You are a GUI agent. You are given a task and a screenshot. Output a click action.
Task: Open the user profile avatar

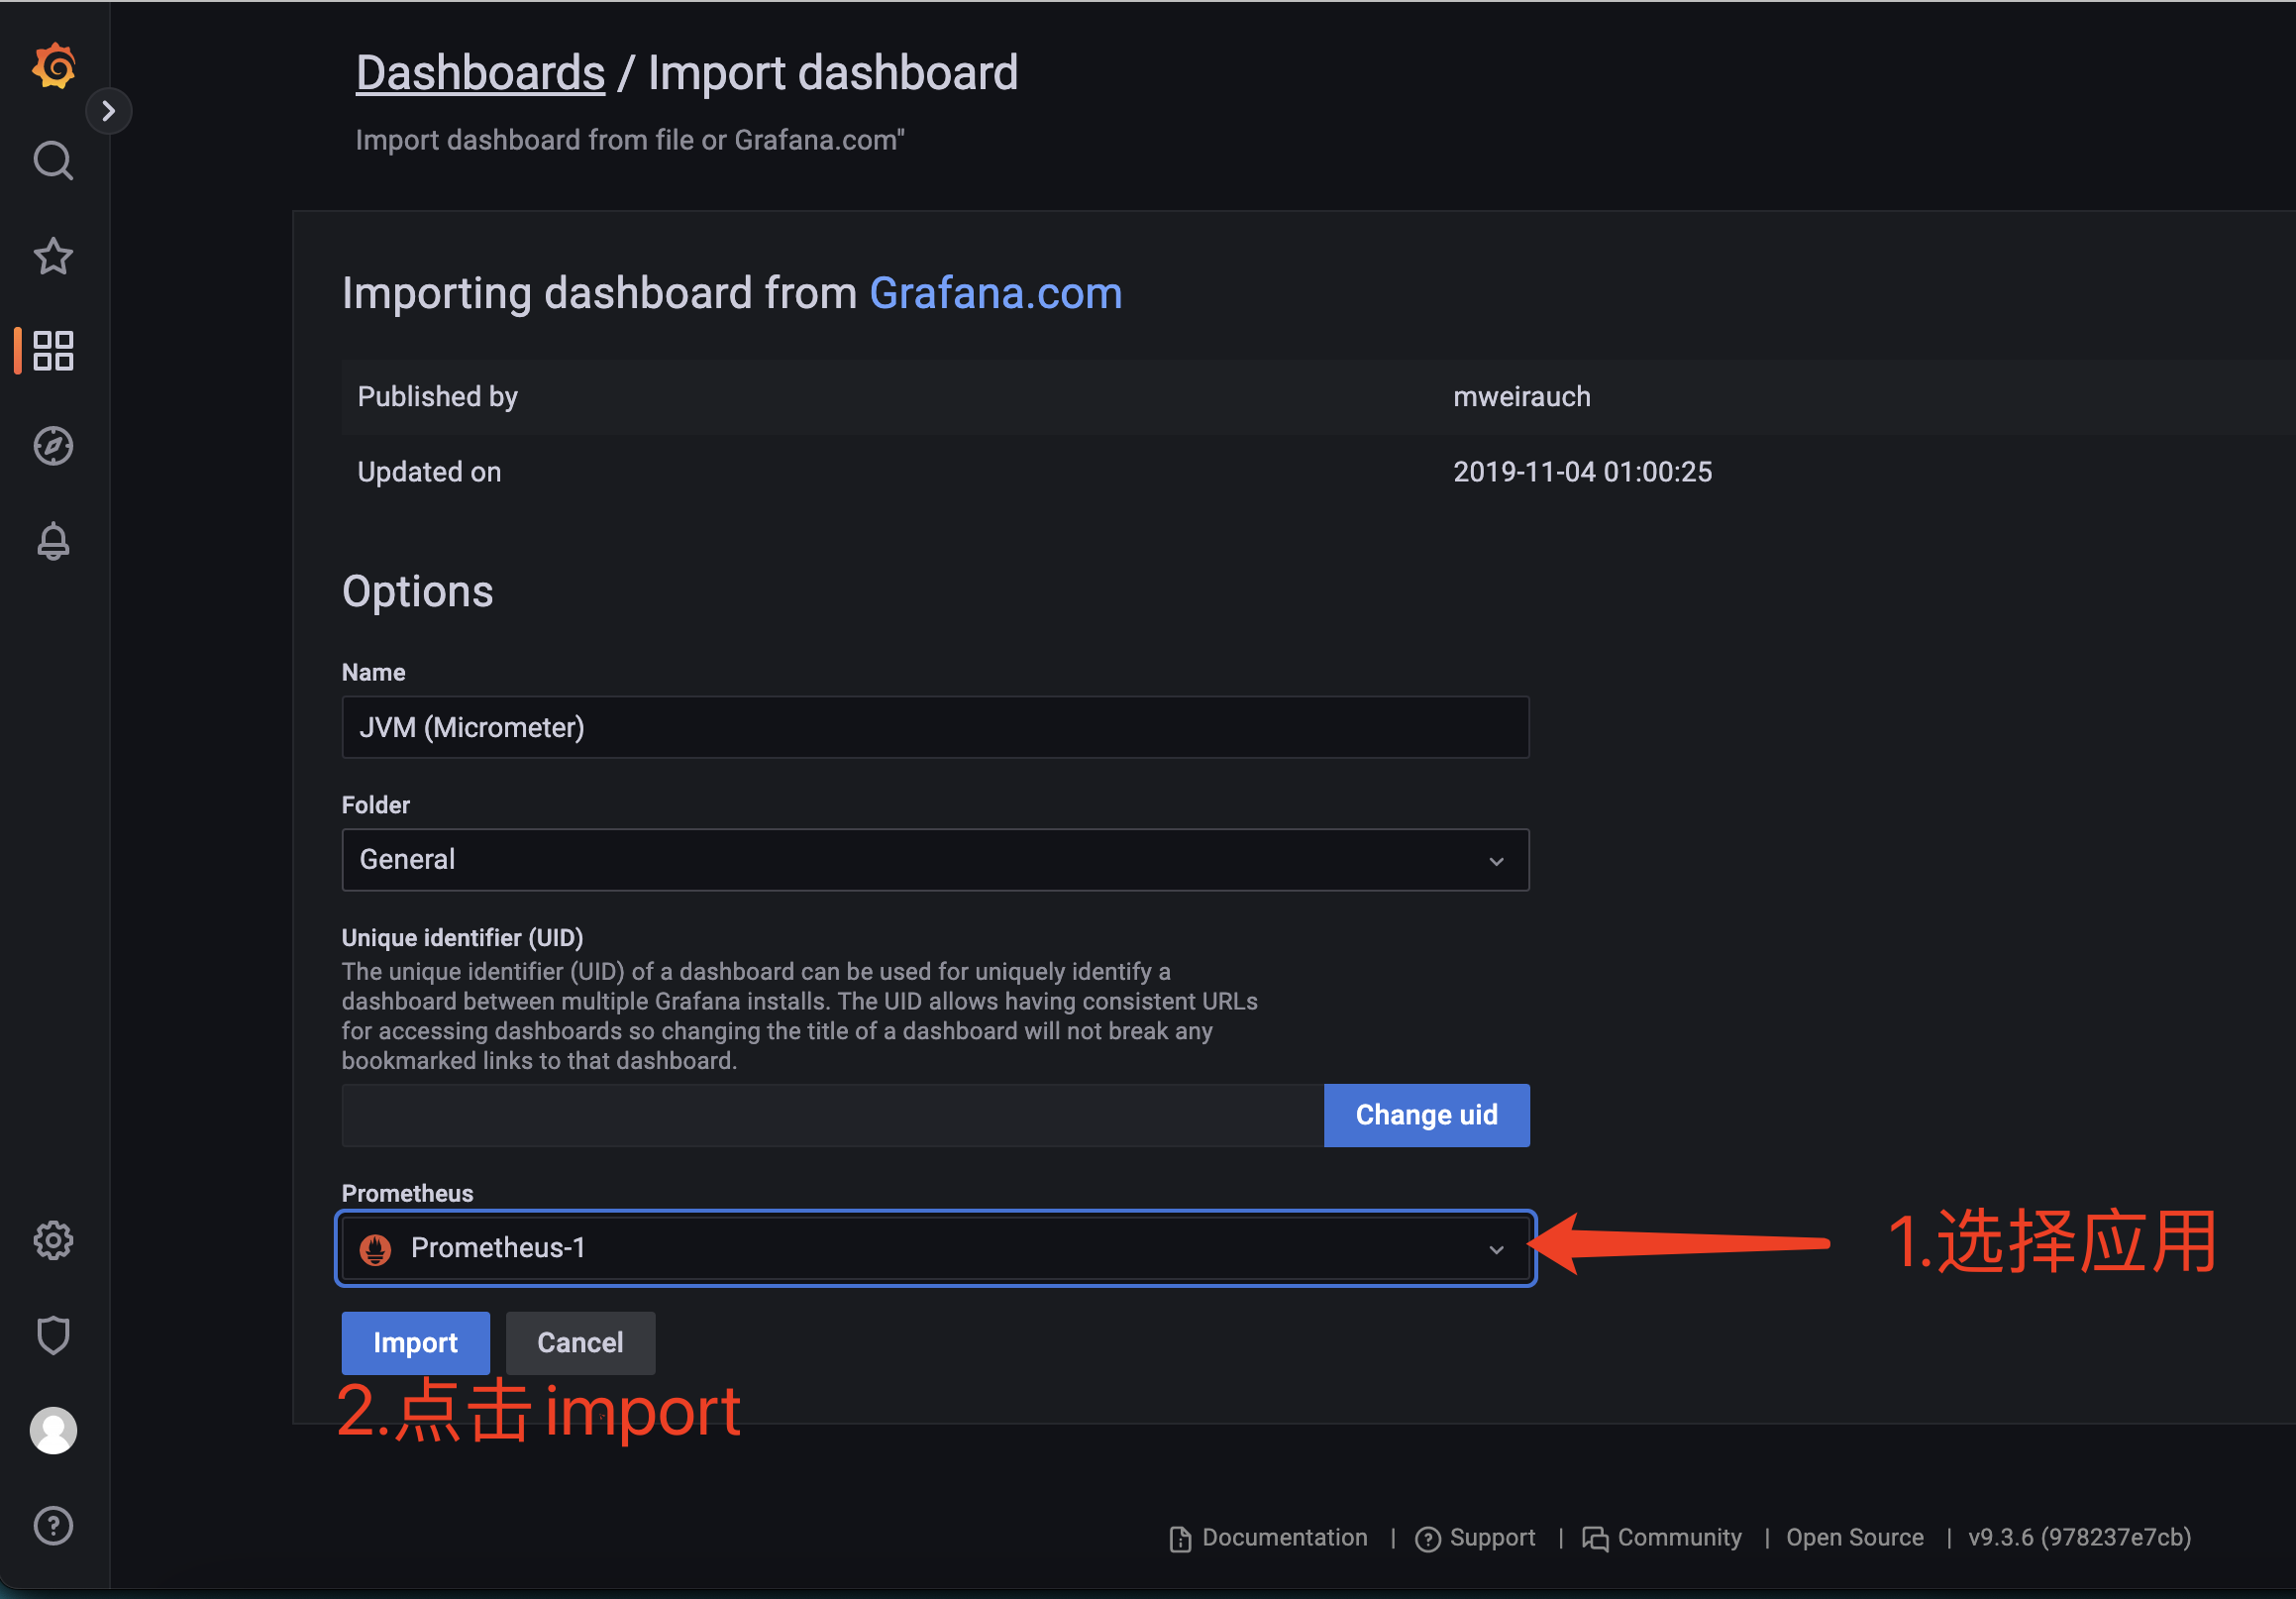point(54,1431)
